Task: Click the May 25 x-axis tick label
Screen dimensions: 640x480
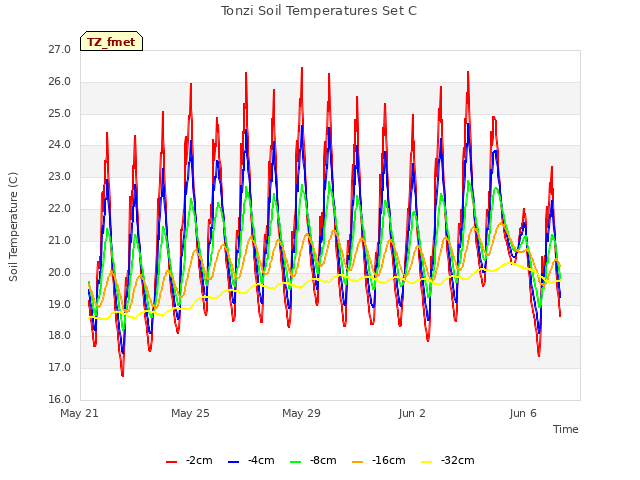Action: [190, 413]
